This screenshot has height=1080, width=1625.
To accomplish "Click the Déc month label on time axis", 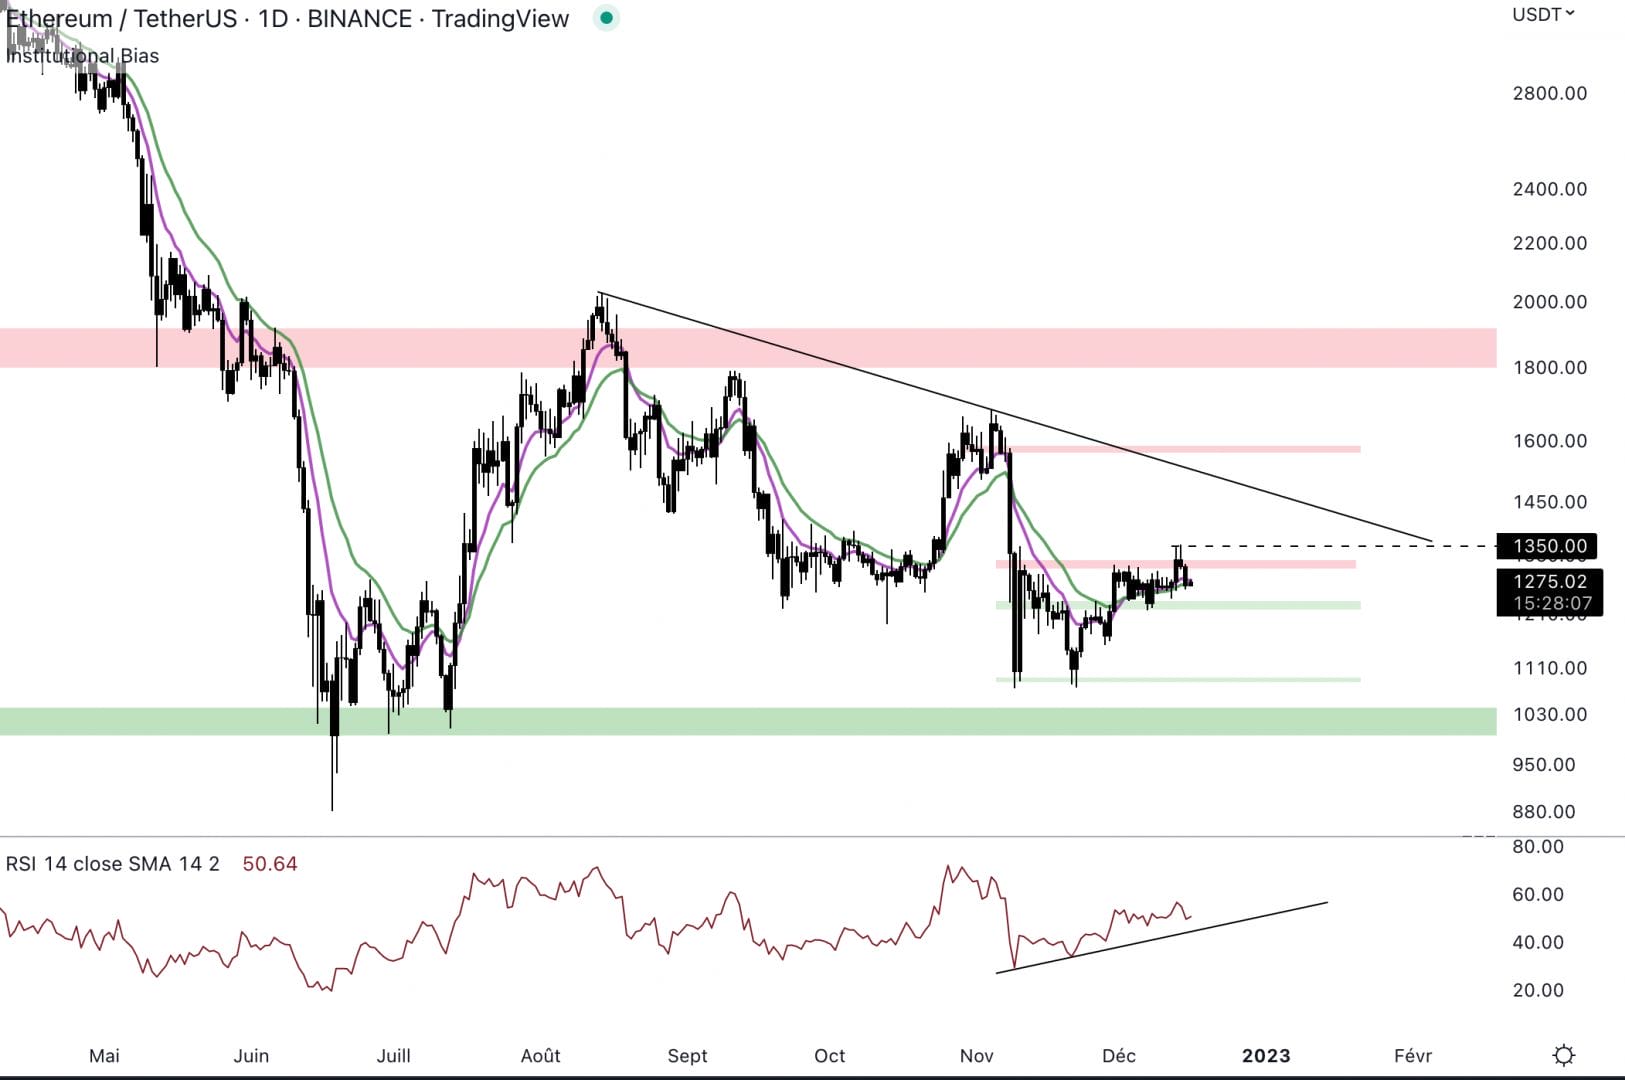I will click(x=1120, y=1055).
